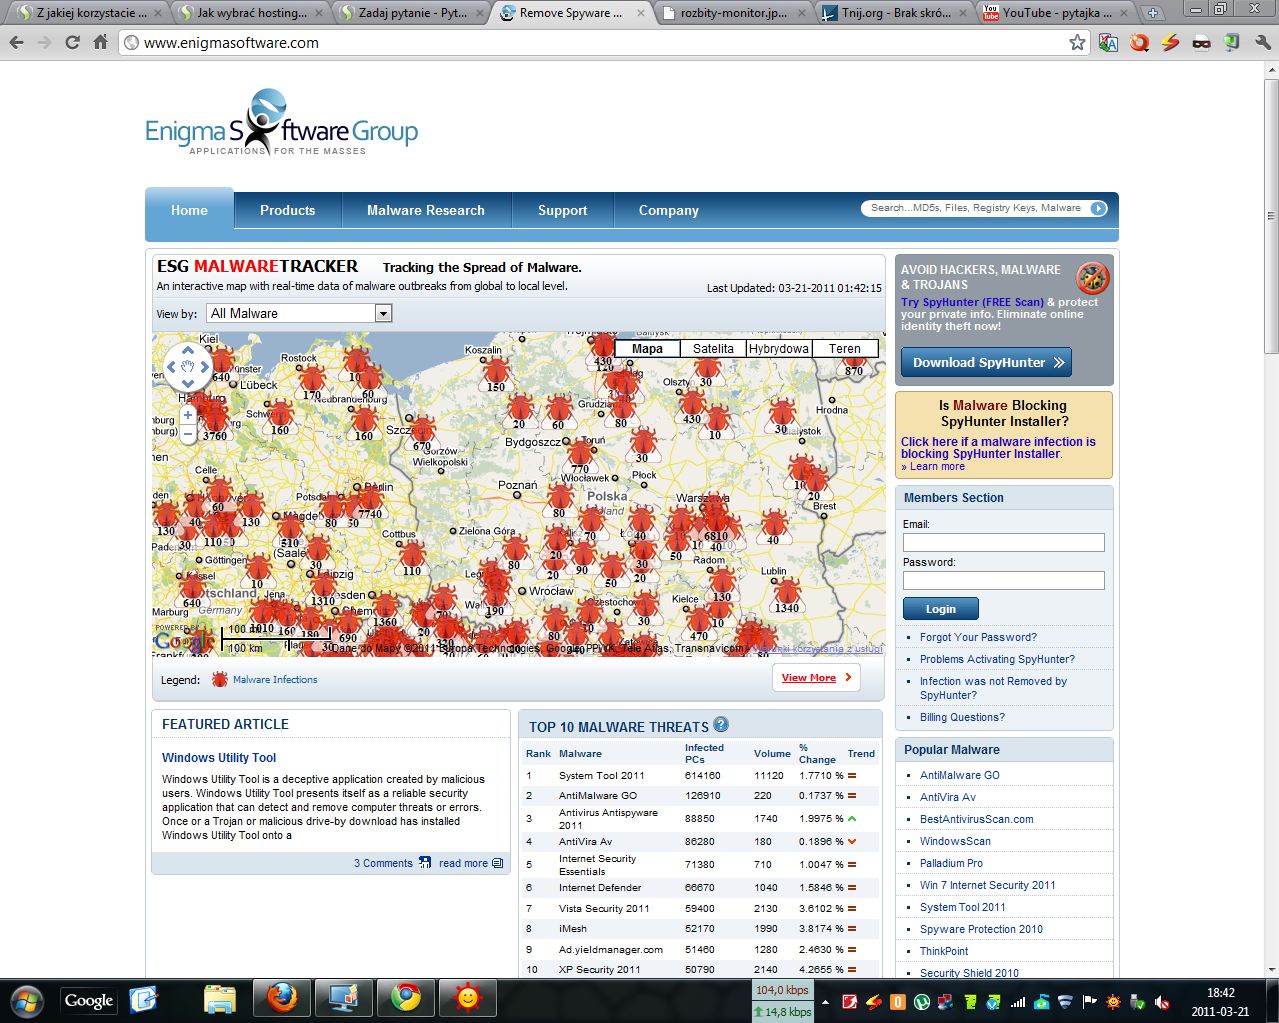
Task: Switch map to Teren view
Action: click(845, 349)
